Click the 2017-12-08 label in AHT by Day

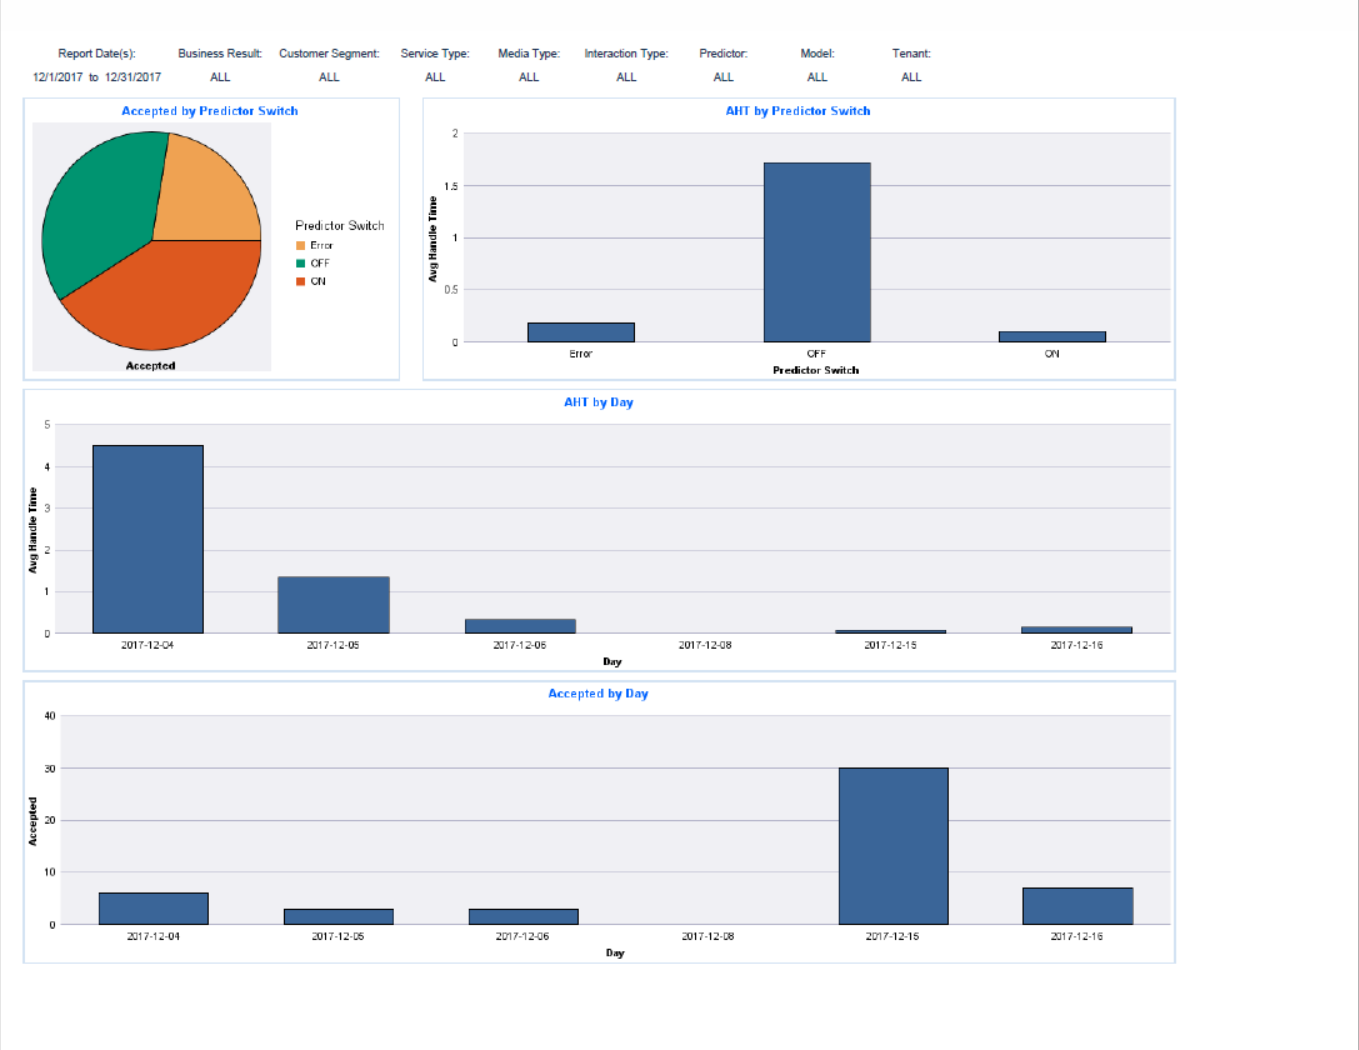point(705,645)
